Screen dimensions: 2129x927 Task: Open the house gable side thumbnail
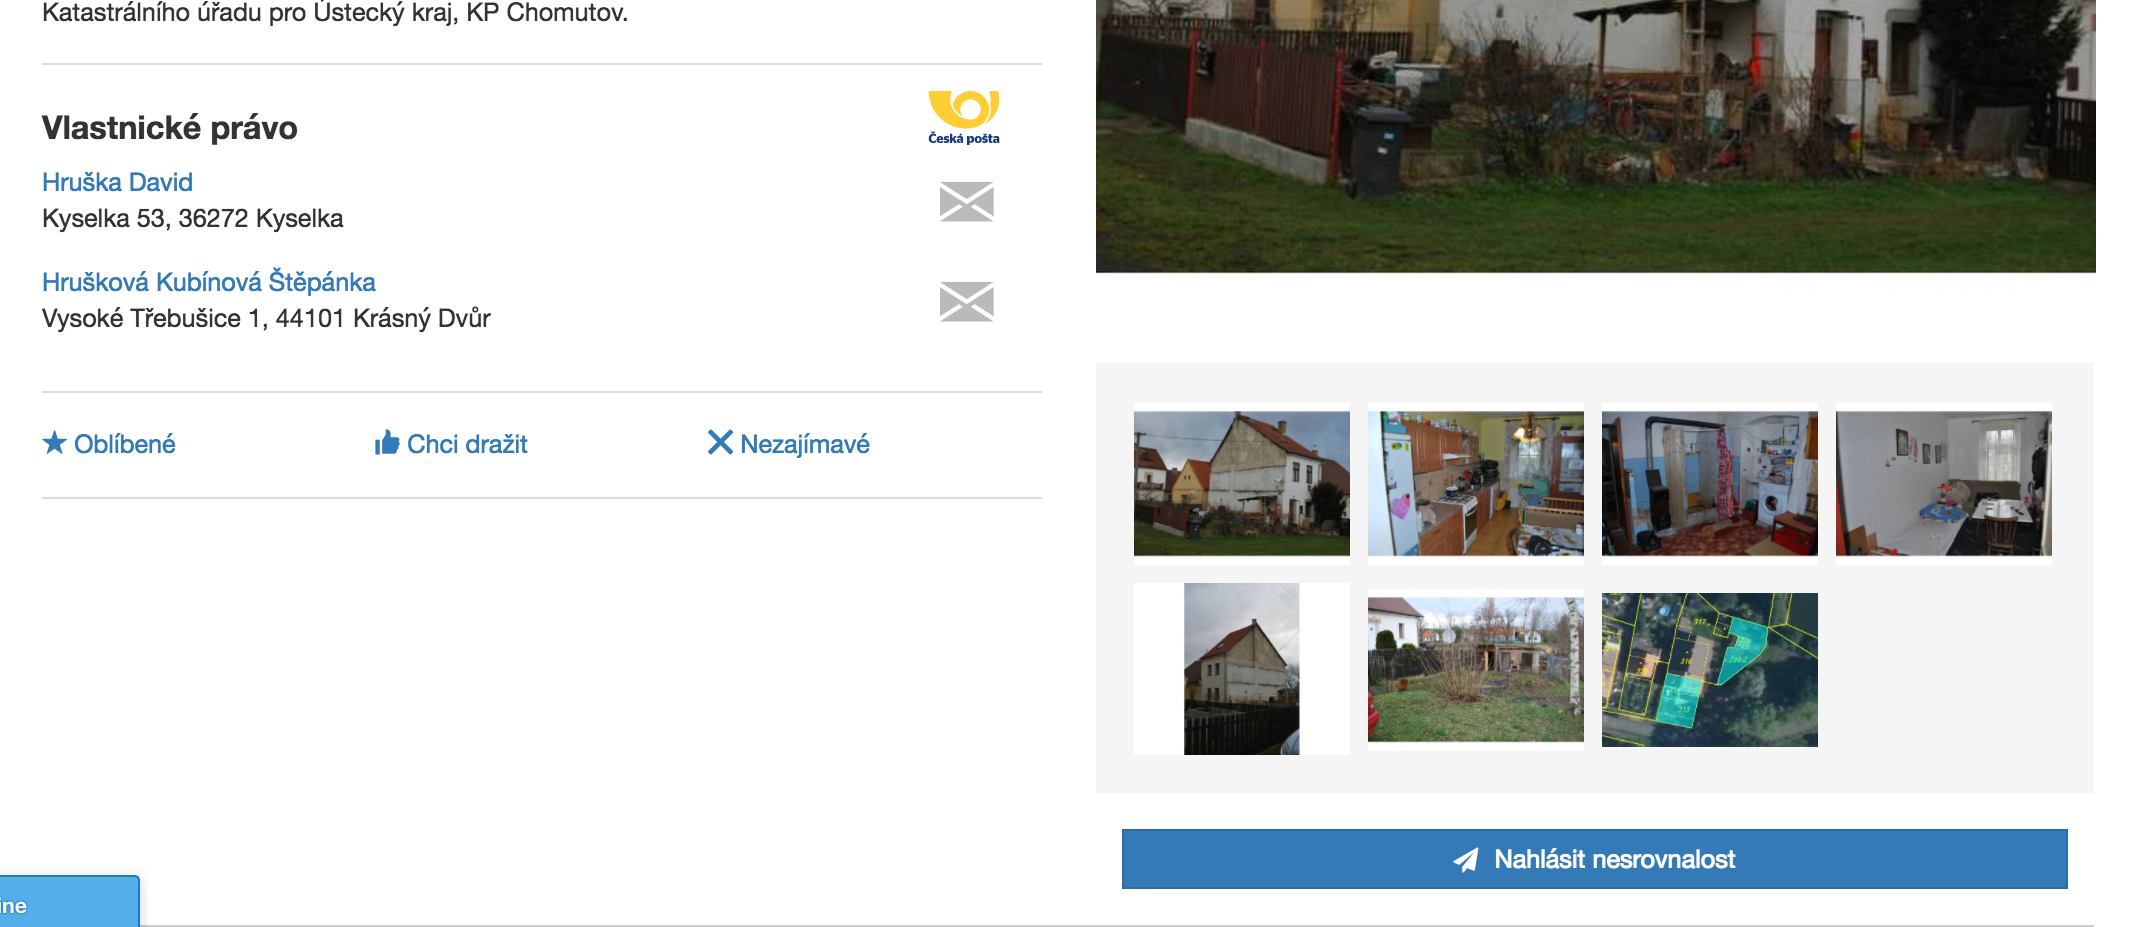point(1241,669)
